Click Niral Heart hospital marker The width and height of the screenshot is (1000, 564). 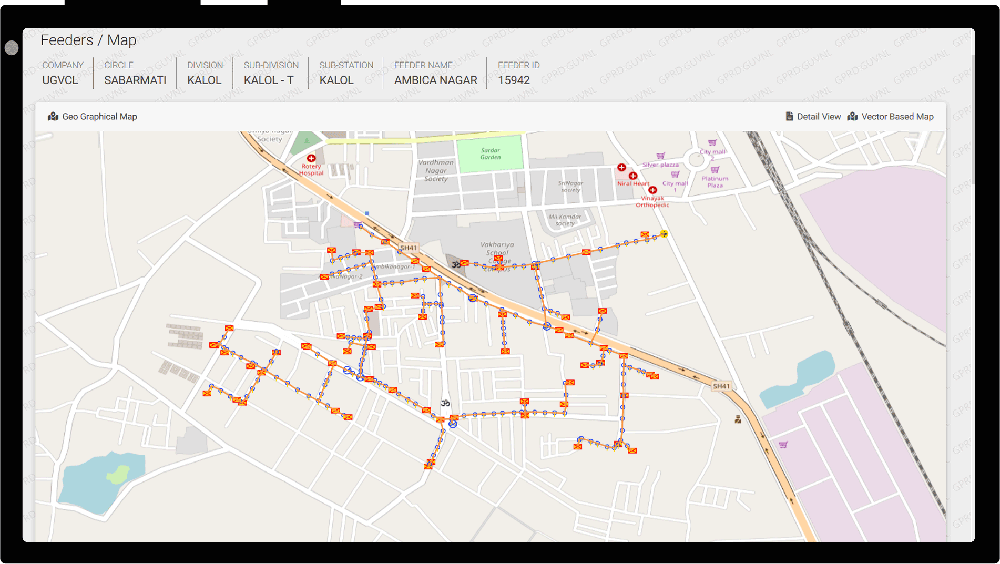(633, 175)
